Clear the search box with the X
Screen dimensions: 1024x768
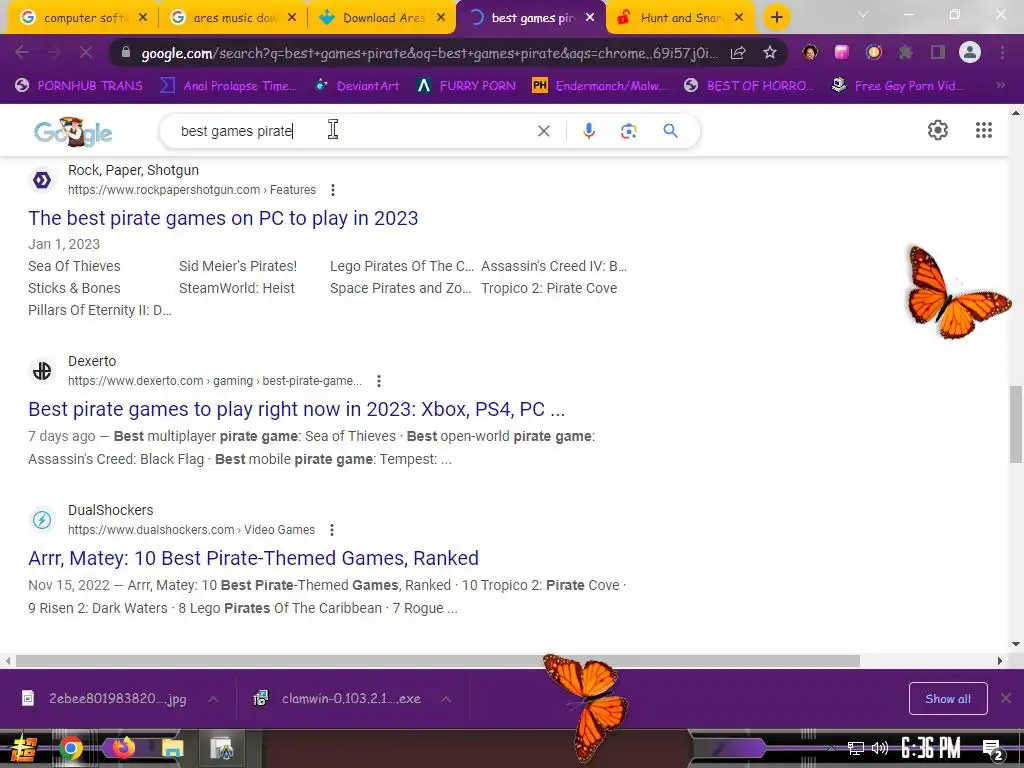click(543, 131)
